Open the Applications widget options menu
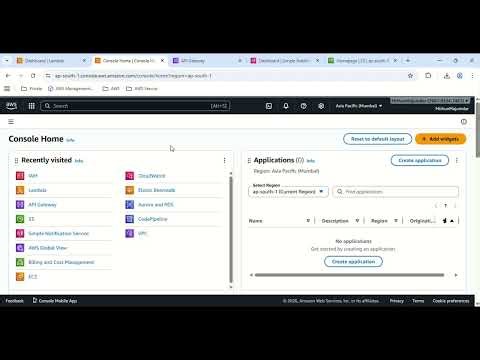Viewport: 480px width, 360px height. coord(457,161)
